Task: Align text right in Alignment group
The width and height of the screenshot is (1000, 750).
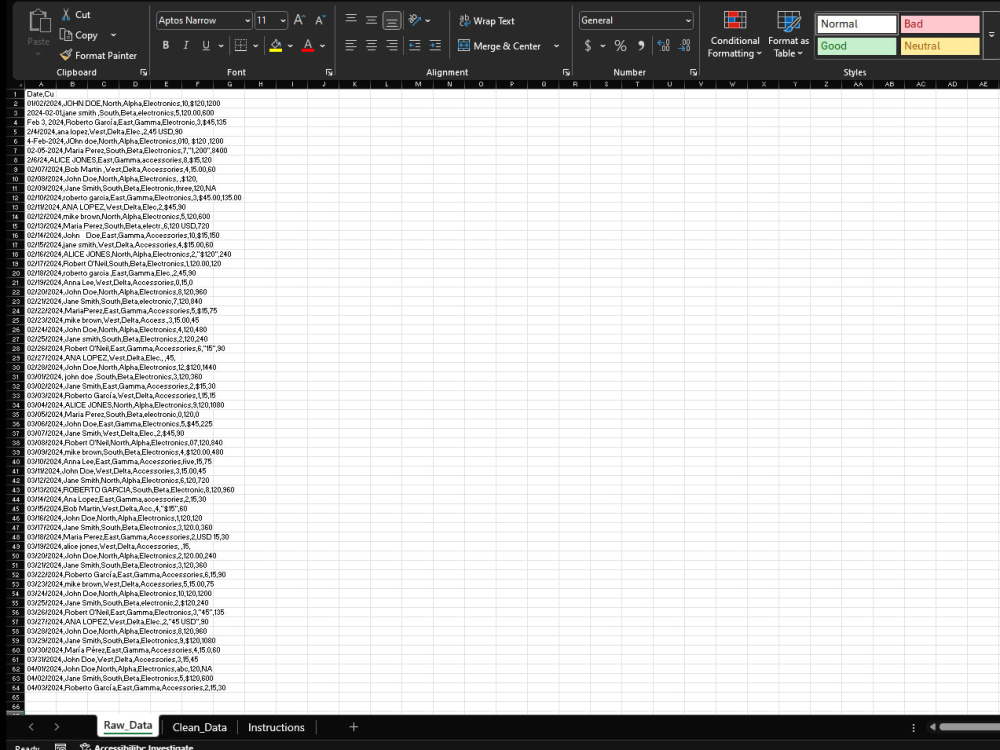Action: click(x=392, y=45)
